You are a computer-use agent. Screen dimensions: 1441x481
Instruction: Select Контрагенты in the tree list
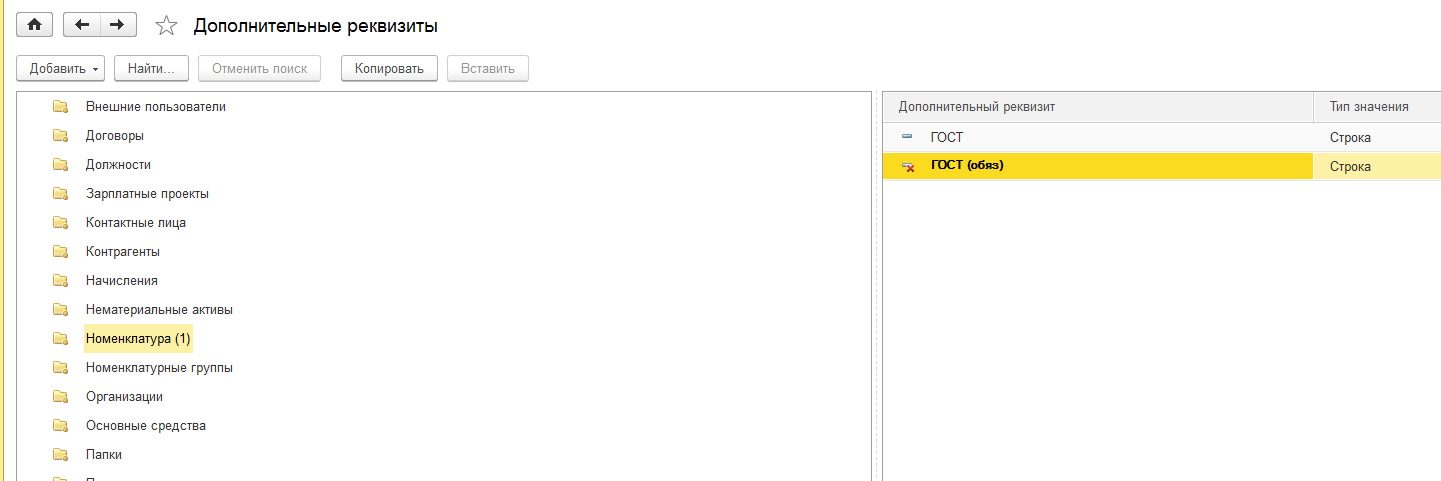pos(123,252)
